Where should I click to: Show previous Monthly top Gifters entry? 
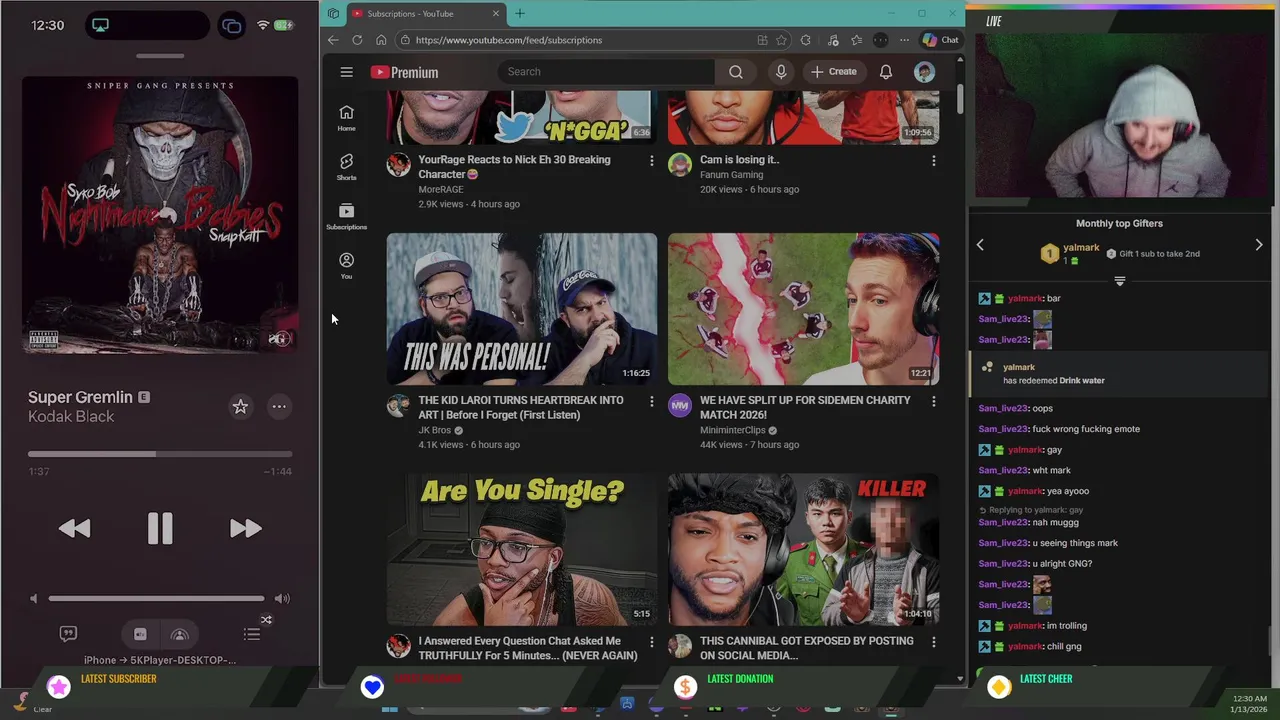(980, 245)
